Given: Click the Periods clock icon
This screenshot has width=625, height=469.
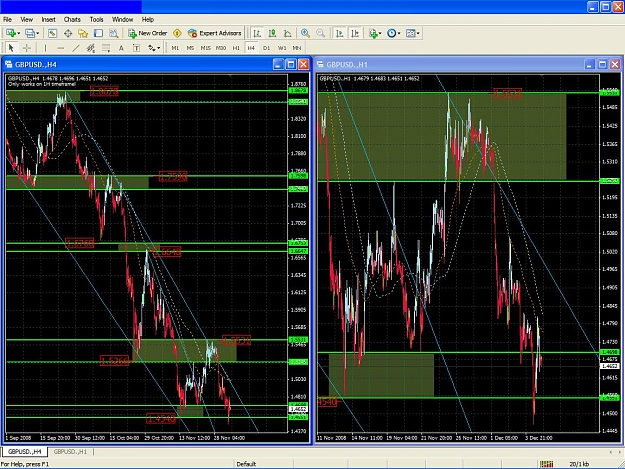Looking at the screenshot, I should tap(391, 33).
